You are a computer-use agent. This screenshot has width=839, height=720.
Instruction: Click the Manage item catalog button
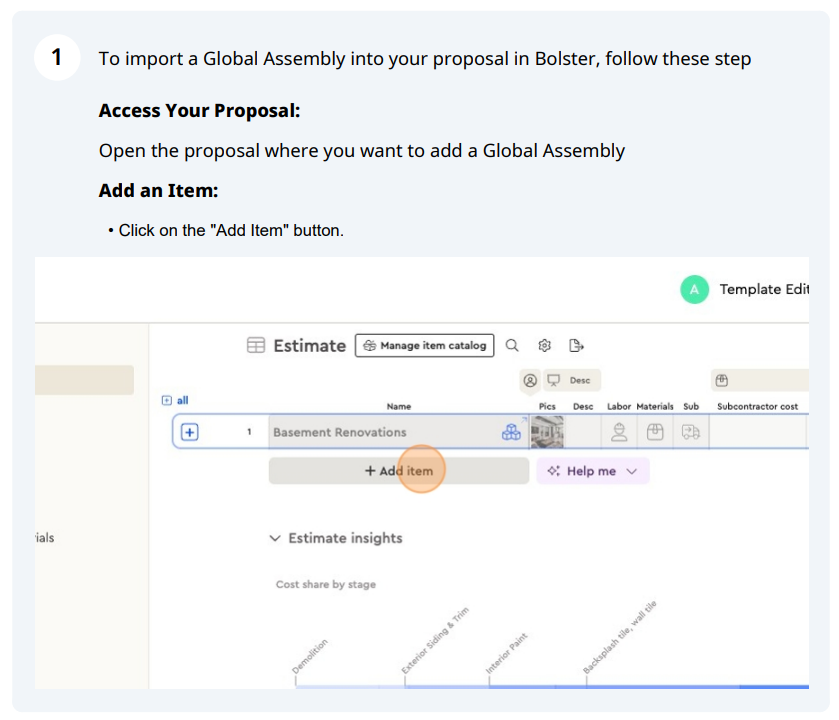[424, 346]
